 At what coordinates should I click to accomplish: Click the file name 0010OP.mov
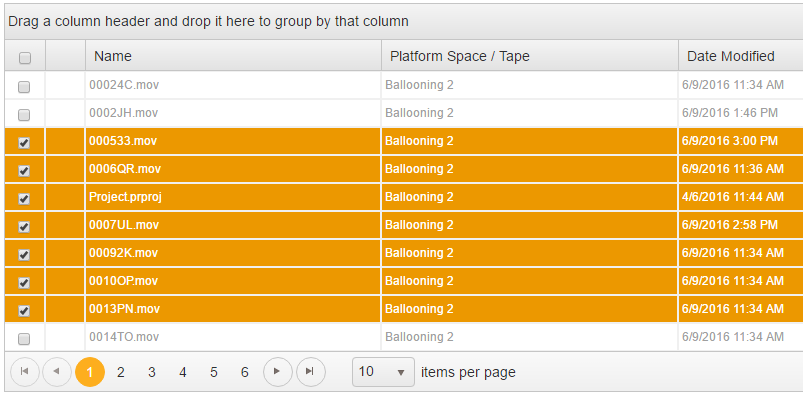click(123, 281)
